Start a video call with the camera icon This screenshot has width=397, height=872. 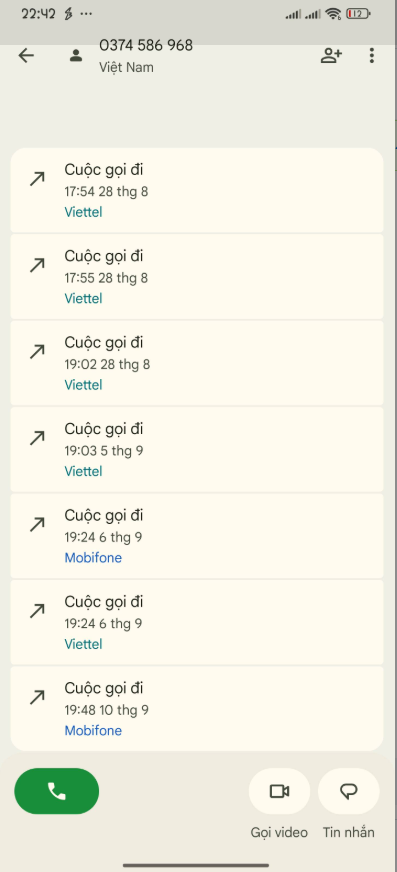pos(279,791)
